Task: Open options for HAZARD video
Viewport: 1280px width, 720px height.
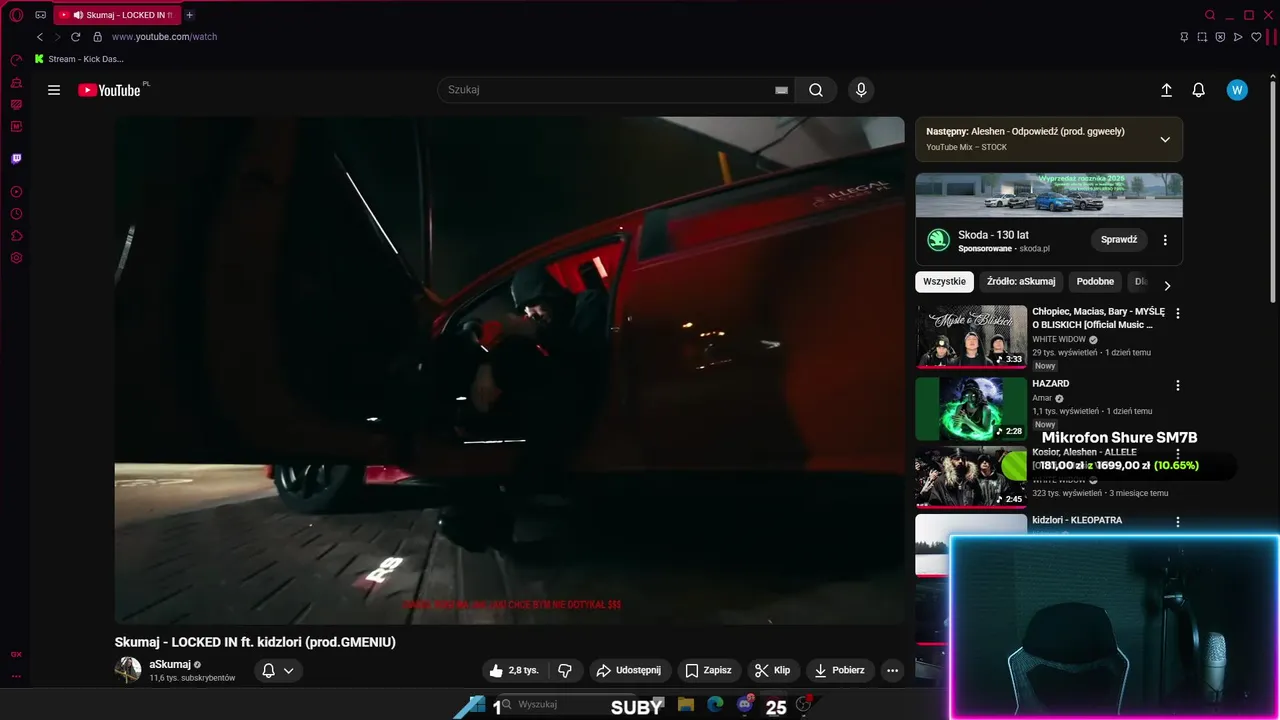Action: [x=1178, y=385]
